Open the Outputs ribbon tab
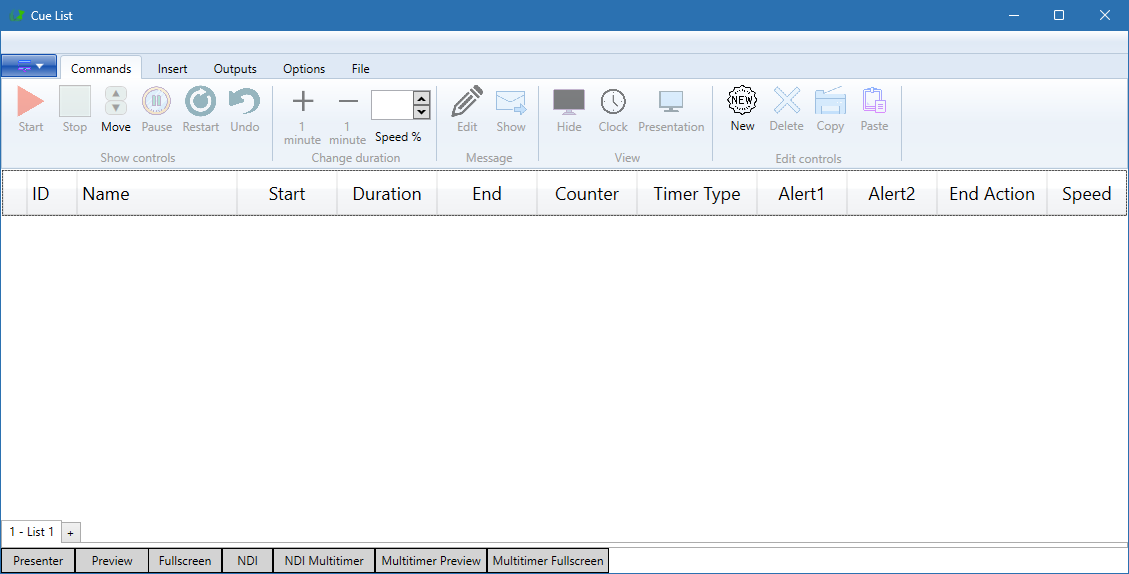 (x=235, y=68)
